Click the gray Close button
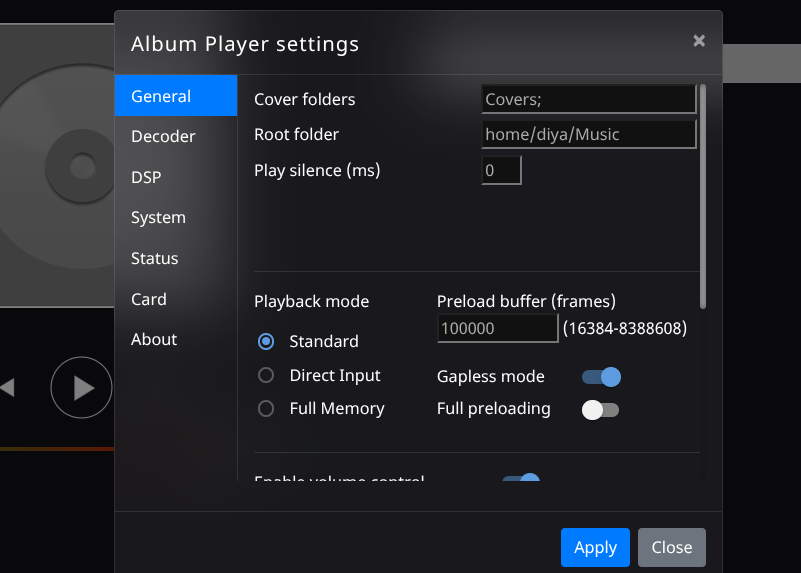This screenshot has width=801, height=573. tap(671, 547)
